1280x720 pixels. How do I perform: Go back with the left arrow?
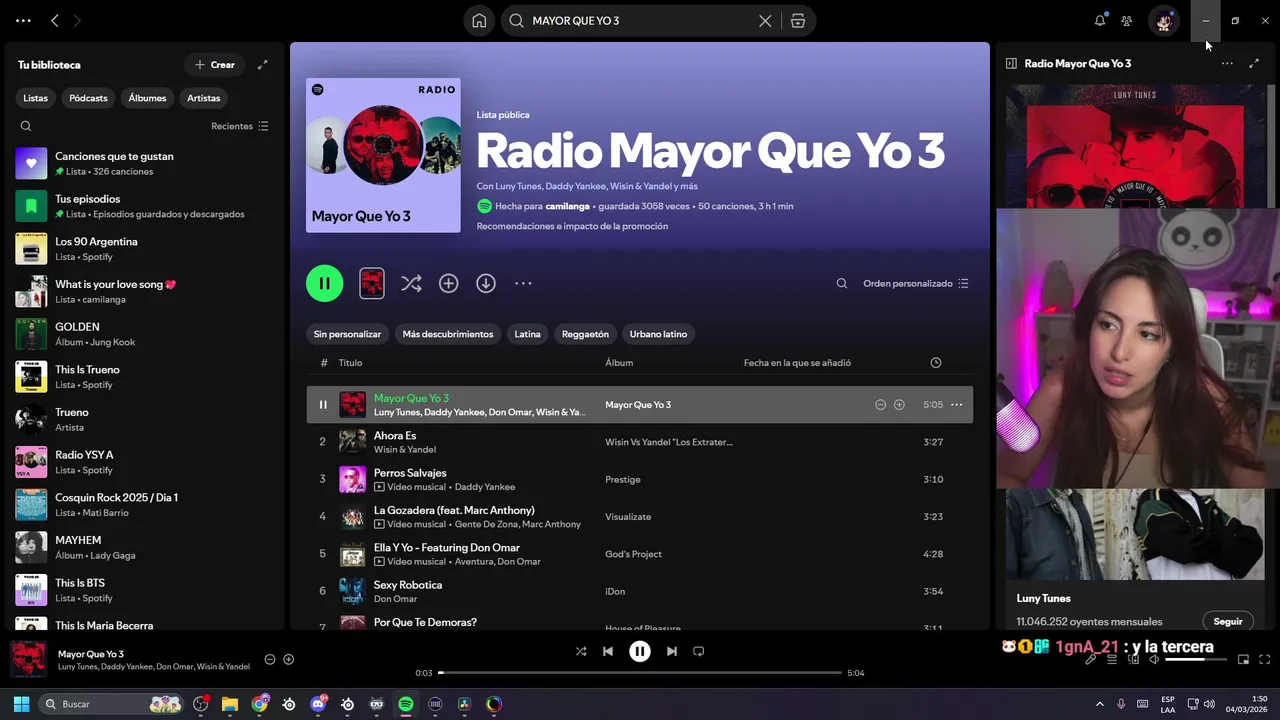click(x=55, y=20)
